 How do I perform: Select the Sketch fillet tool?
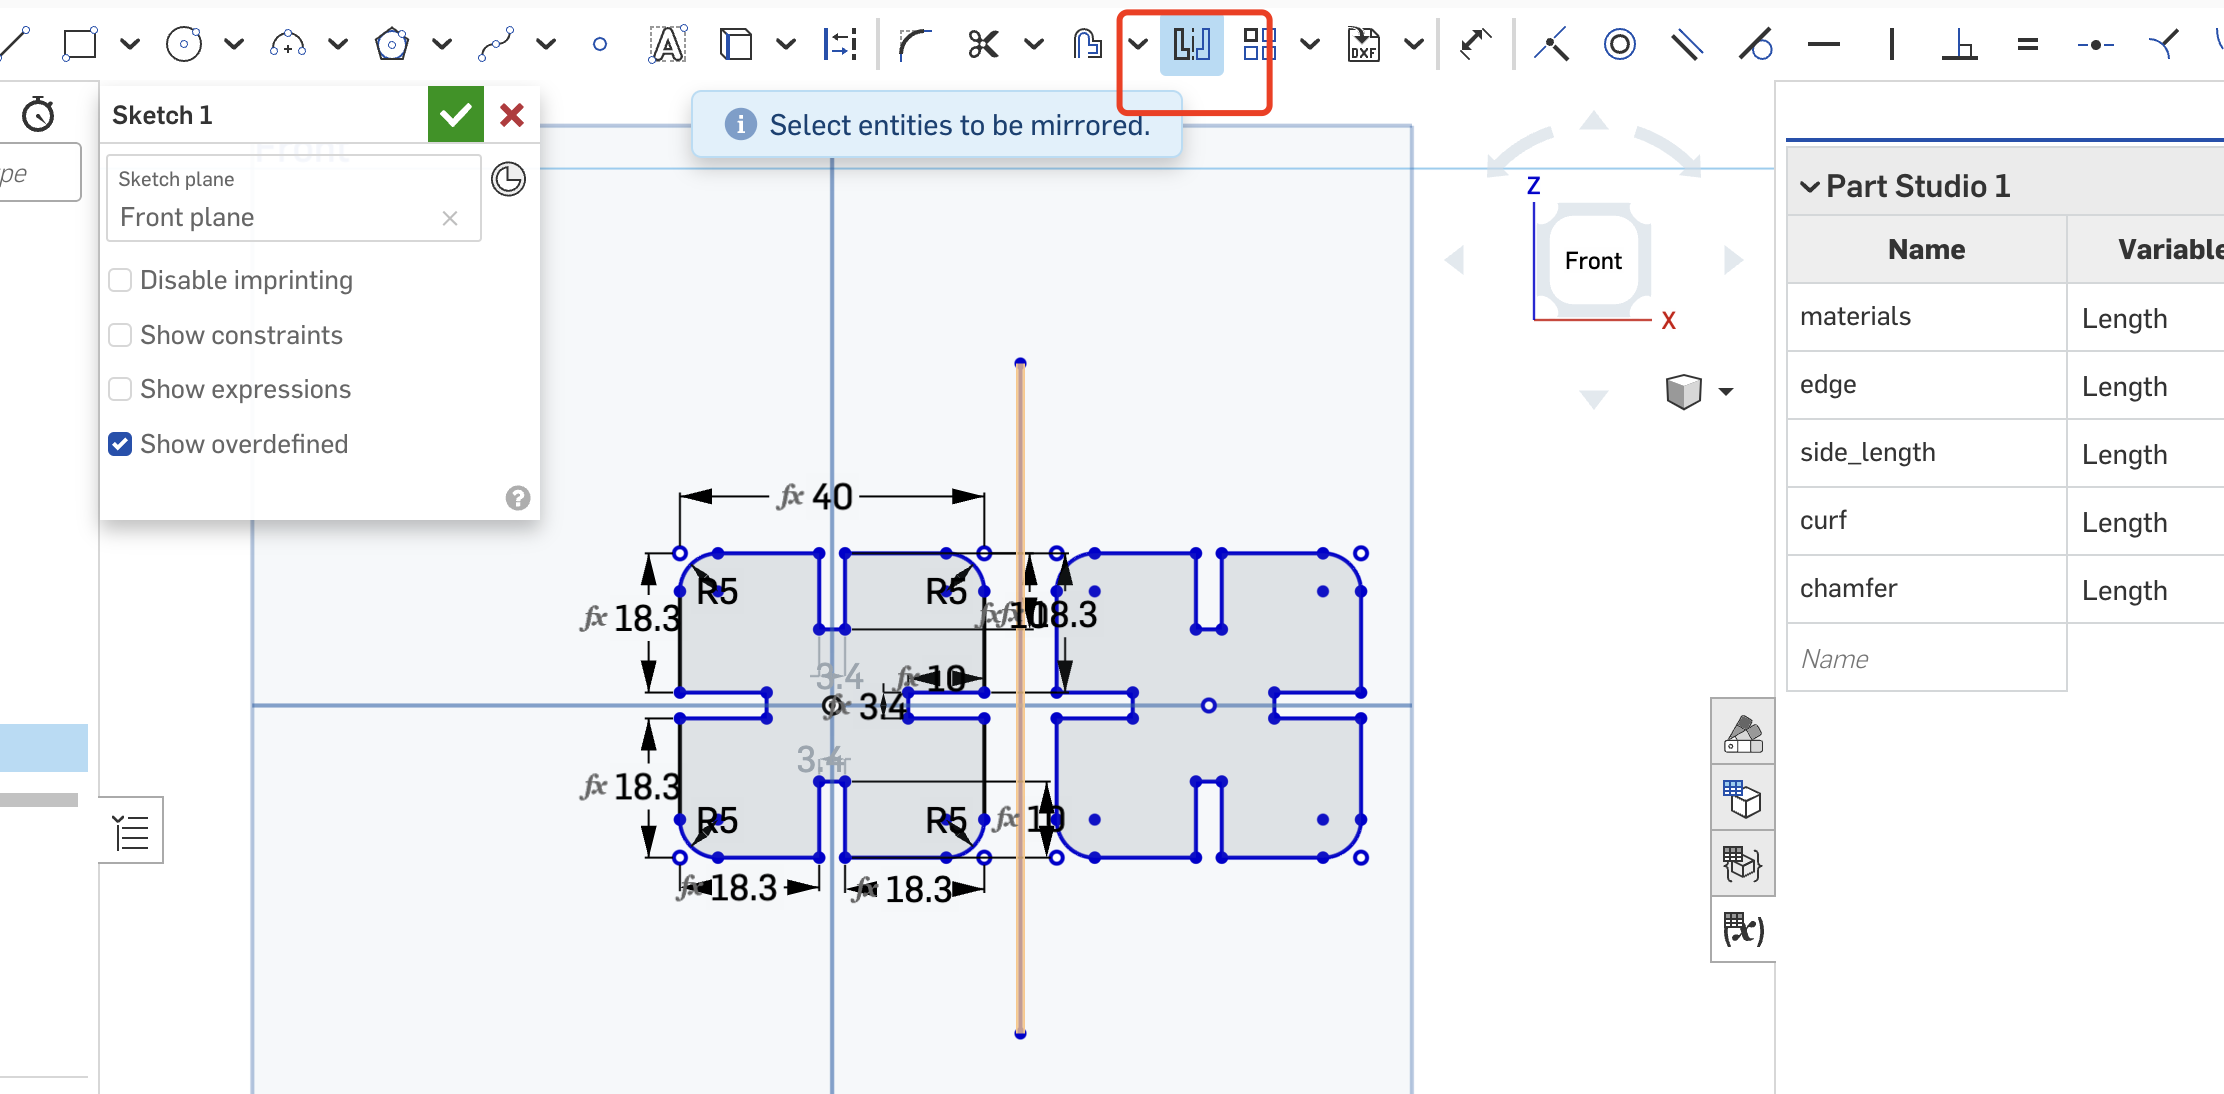tap(914, 44)
